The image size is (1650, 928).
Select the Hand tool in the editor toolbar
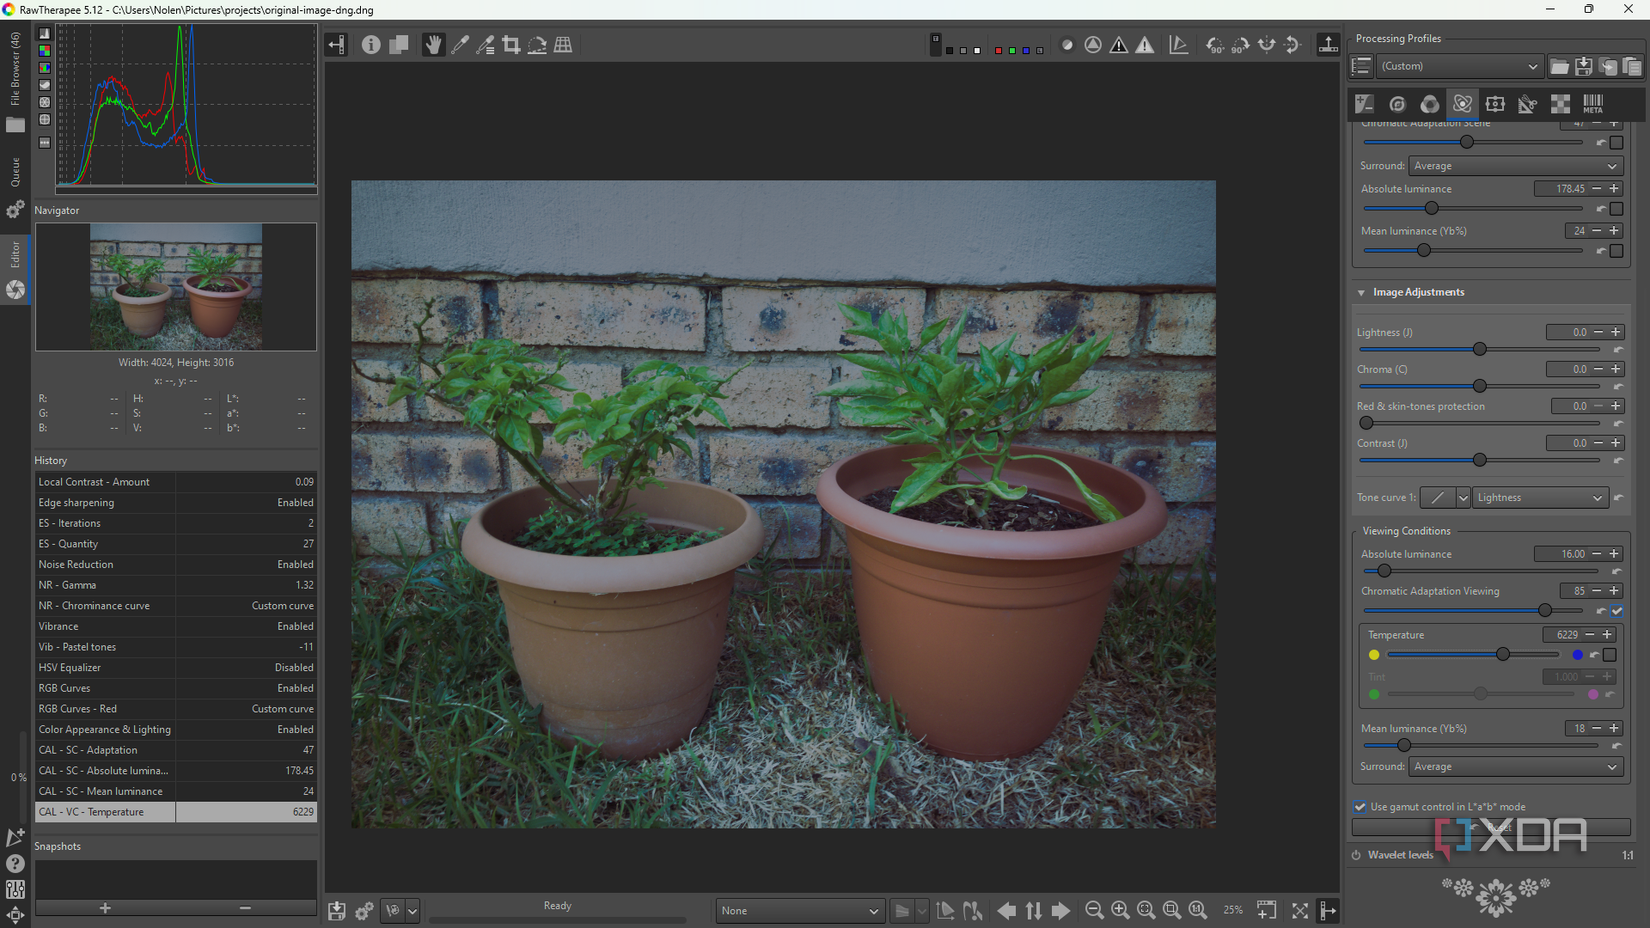click(x=434, y=44)
